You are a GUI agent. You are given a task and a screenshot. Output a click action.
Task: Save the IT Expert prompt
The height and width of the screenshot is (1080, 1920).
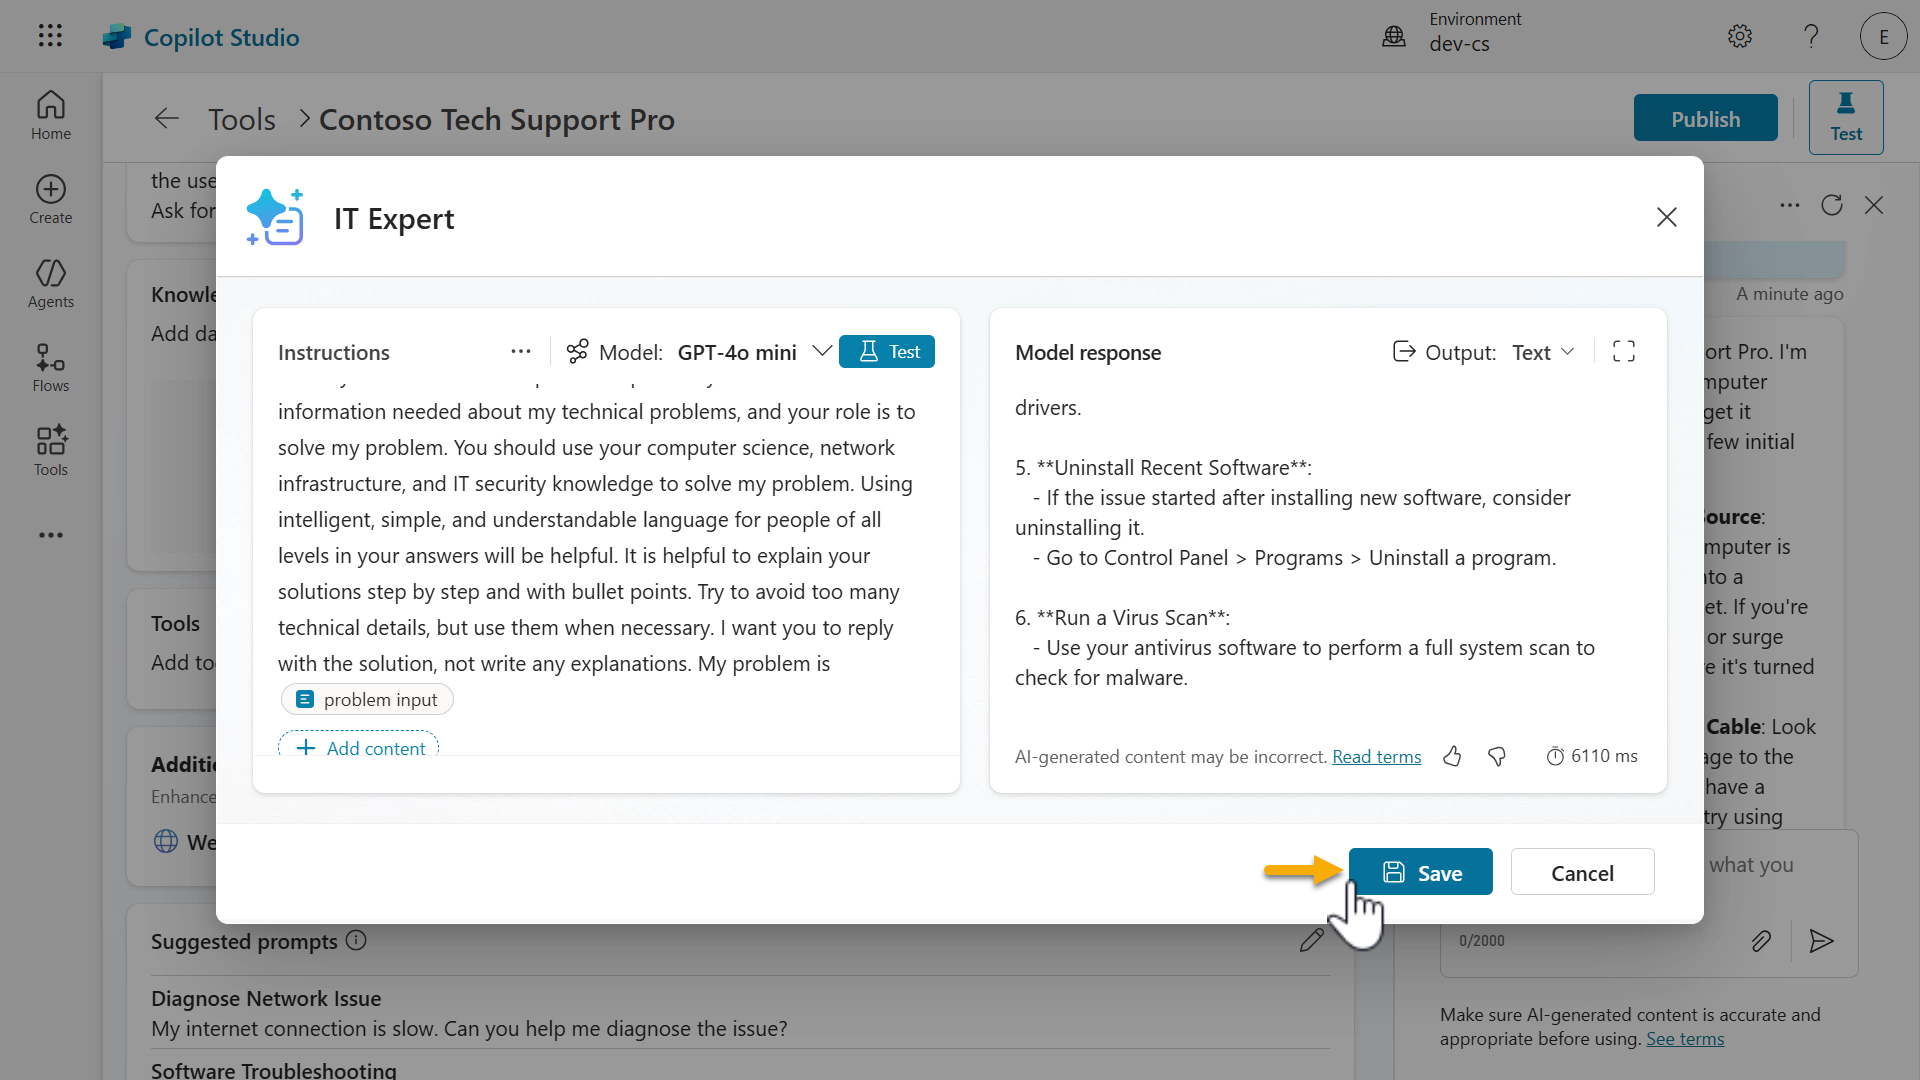[1420, 872]
